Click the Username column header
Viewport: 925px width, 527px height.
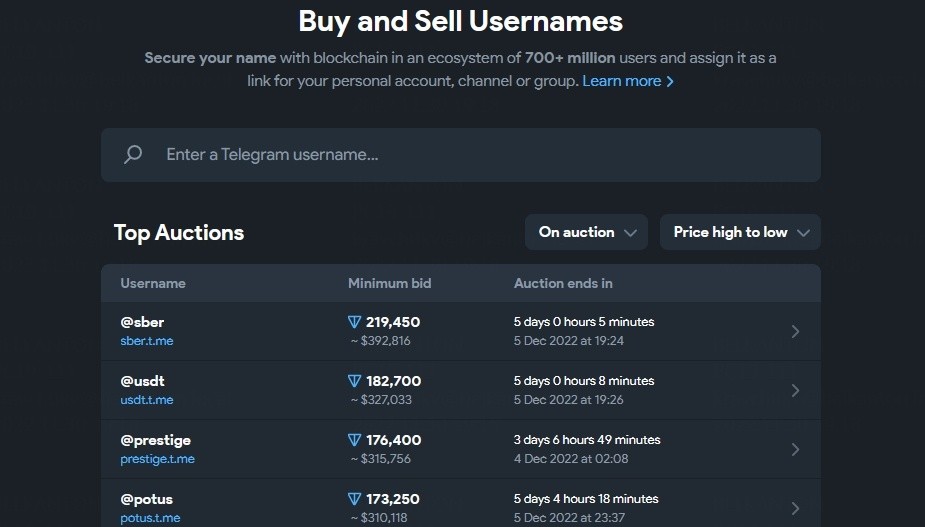(x=153, y=283)
